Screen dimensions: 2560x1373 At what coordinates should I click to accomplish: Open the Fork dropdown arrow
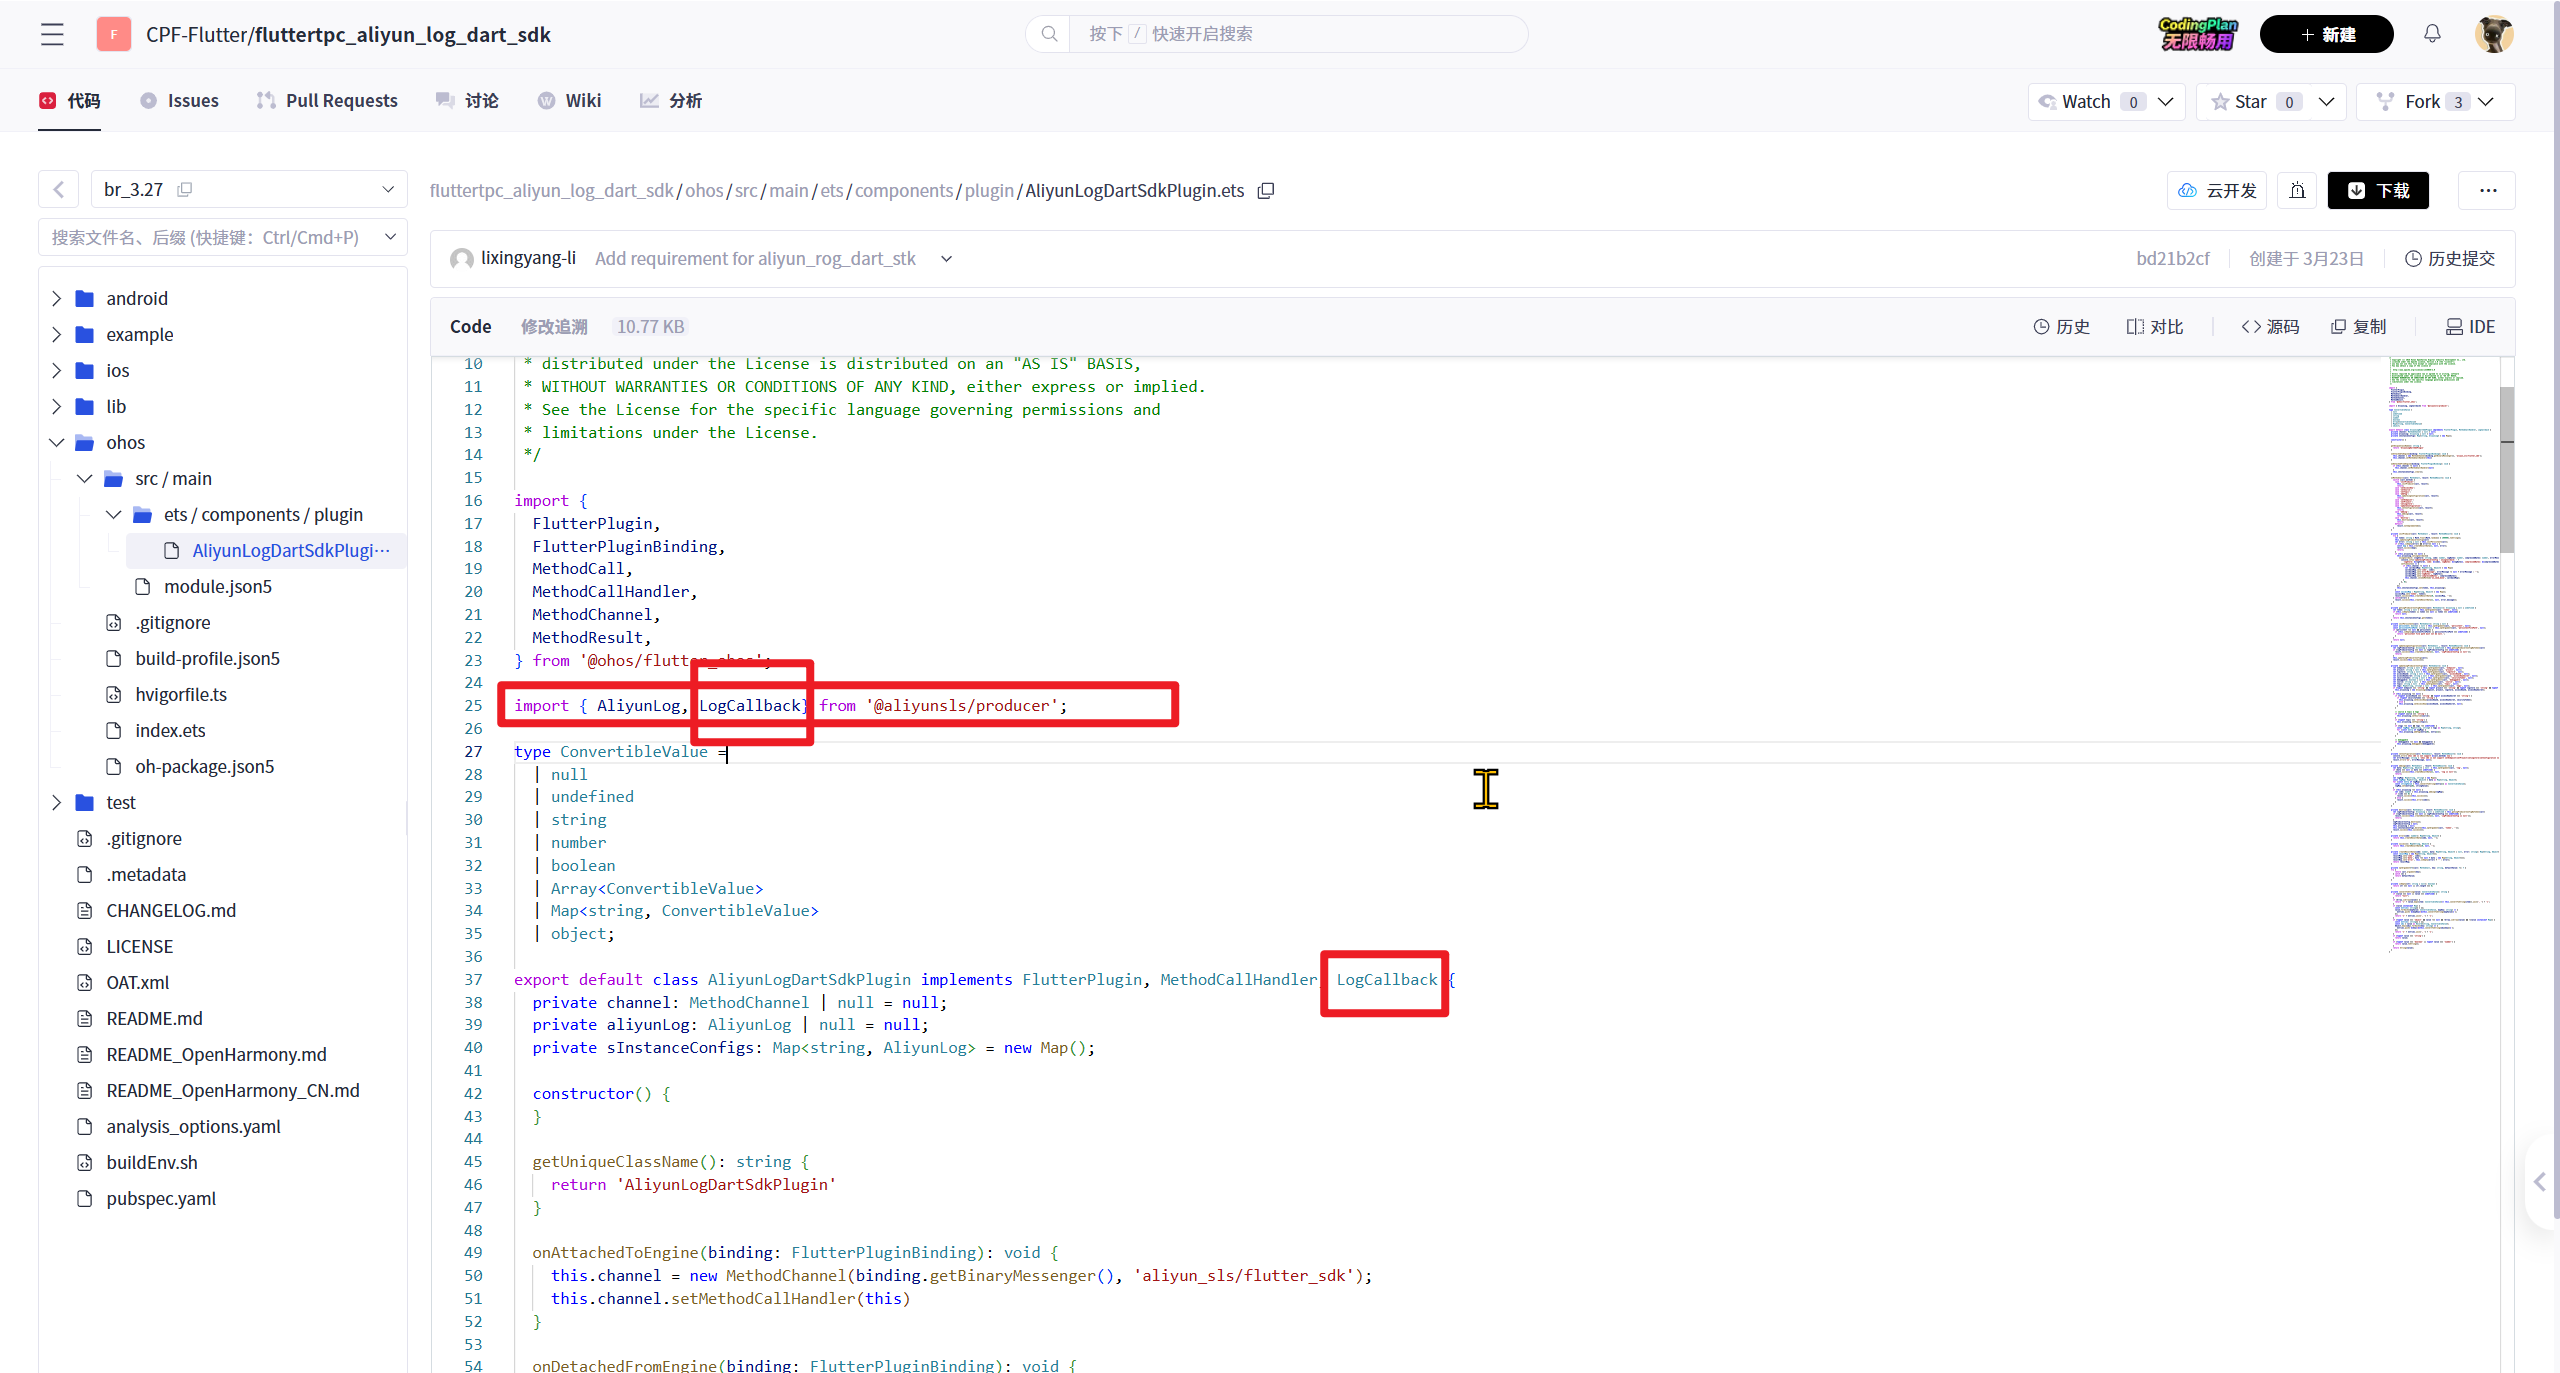tap(2486, 101)
